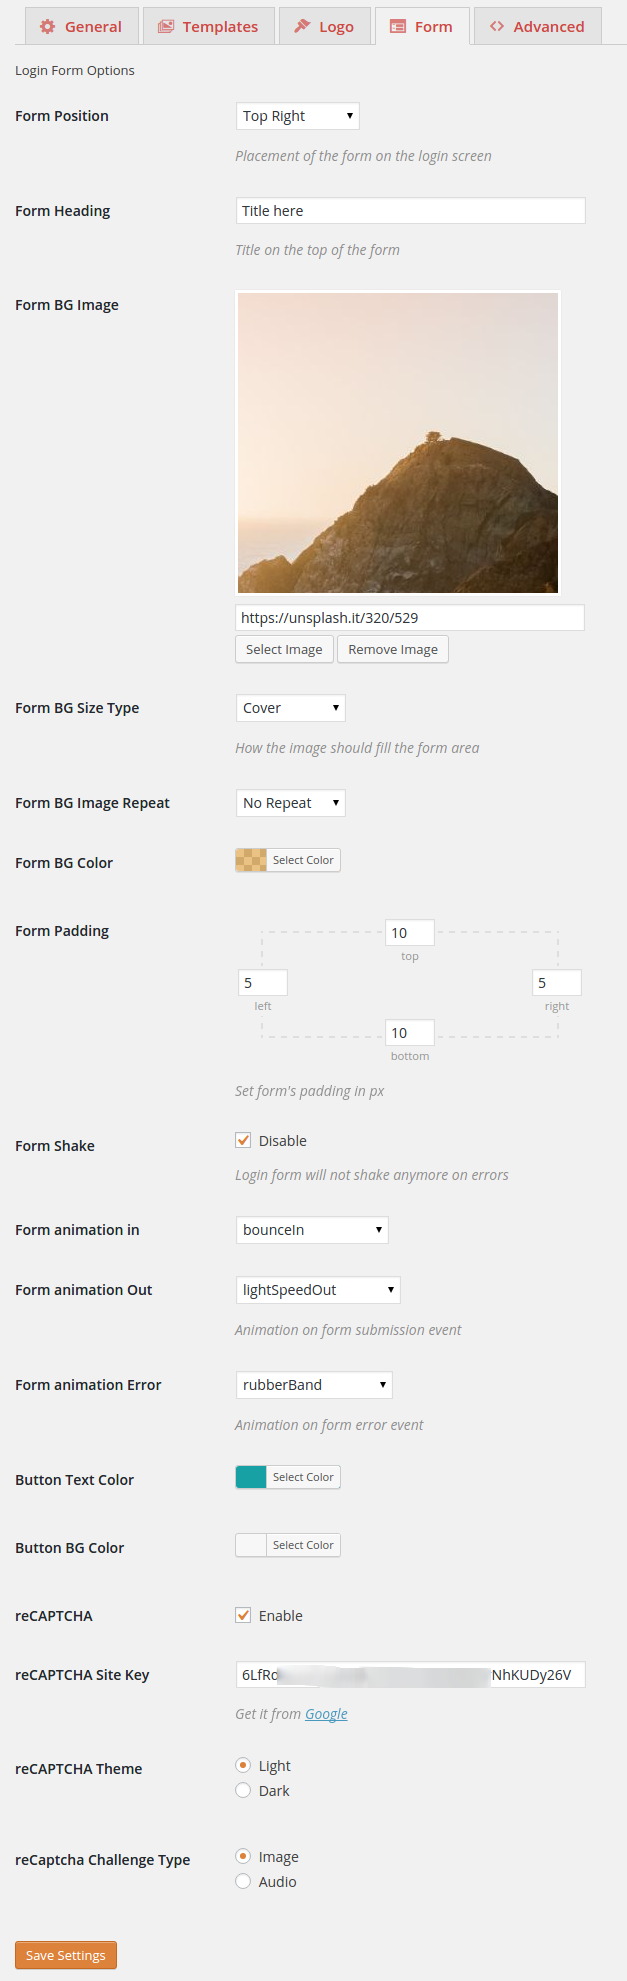Viewport: 627px width, 1981px height.
Task: Disable form shake on errors
Action: pyautogui.click(x=242, y=1139)
